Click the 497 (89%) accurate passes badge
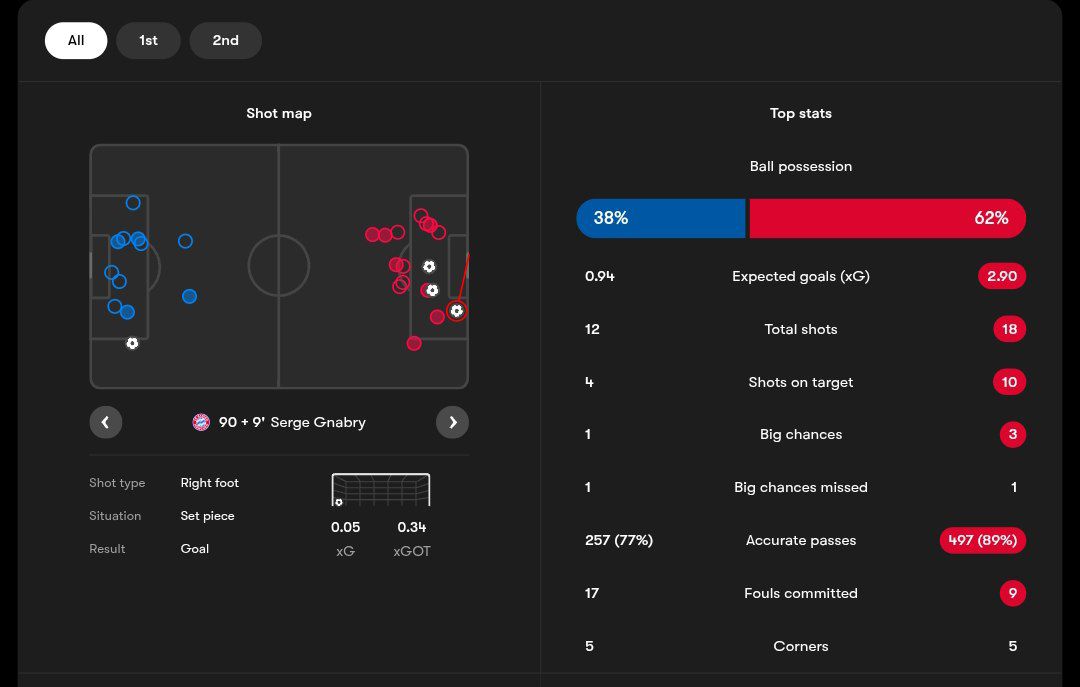This screenshot has width=1080, height=687. pyautogui.click(x=982, y=540)
